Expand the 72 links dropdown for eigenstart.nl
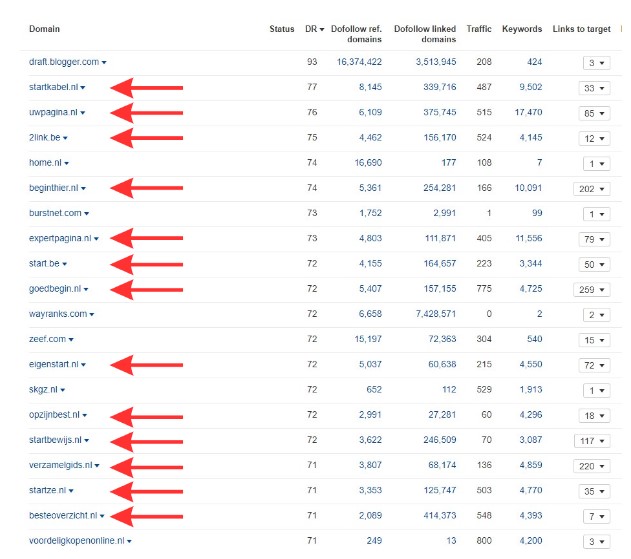Image resolution: width=631 pixels, height=559 pixels. pyautogui.click(x=594, y=365)
